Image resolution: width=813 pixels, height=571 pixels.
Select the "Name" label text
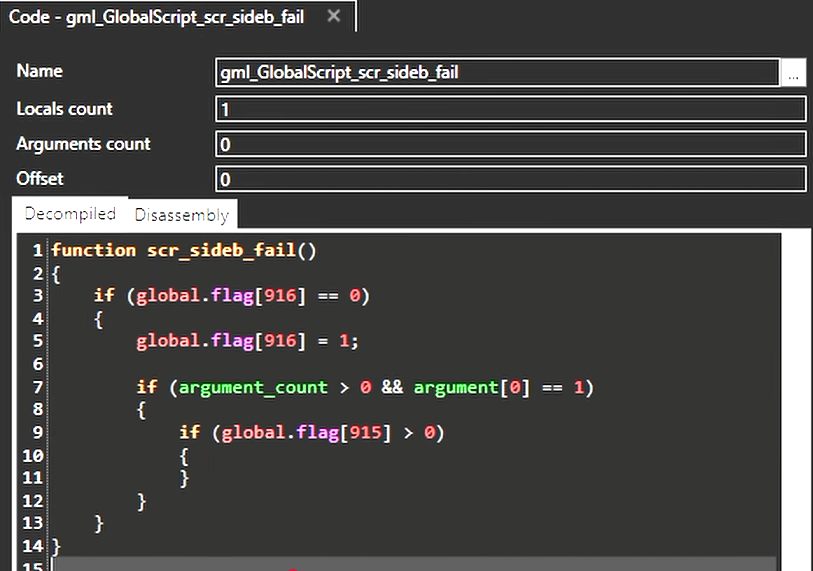click(x=39, y=71)
